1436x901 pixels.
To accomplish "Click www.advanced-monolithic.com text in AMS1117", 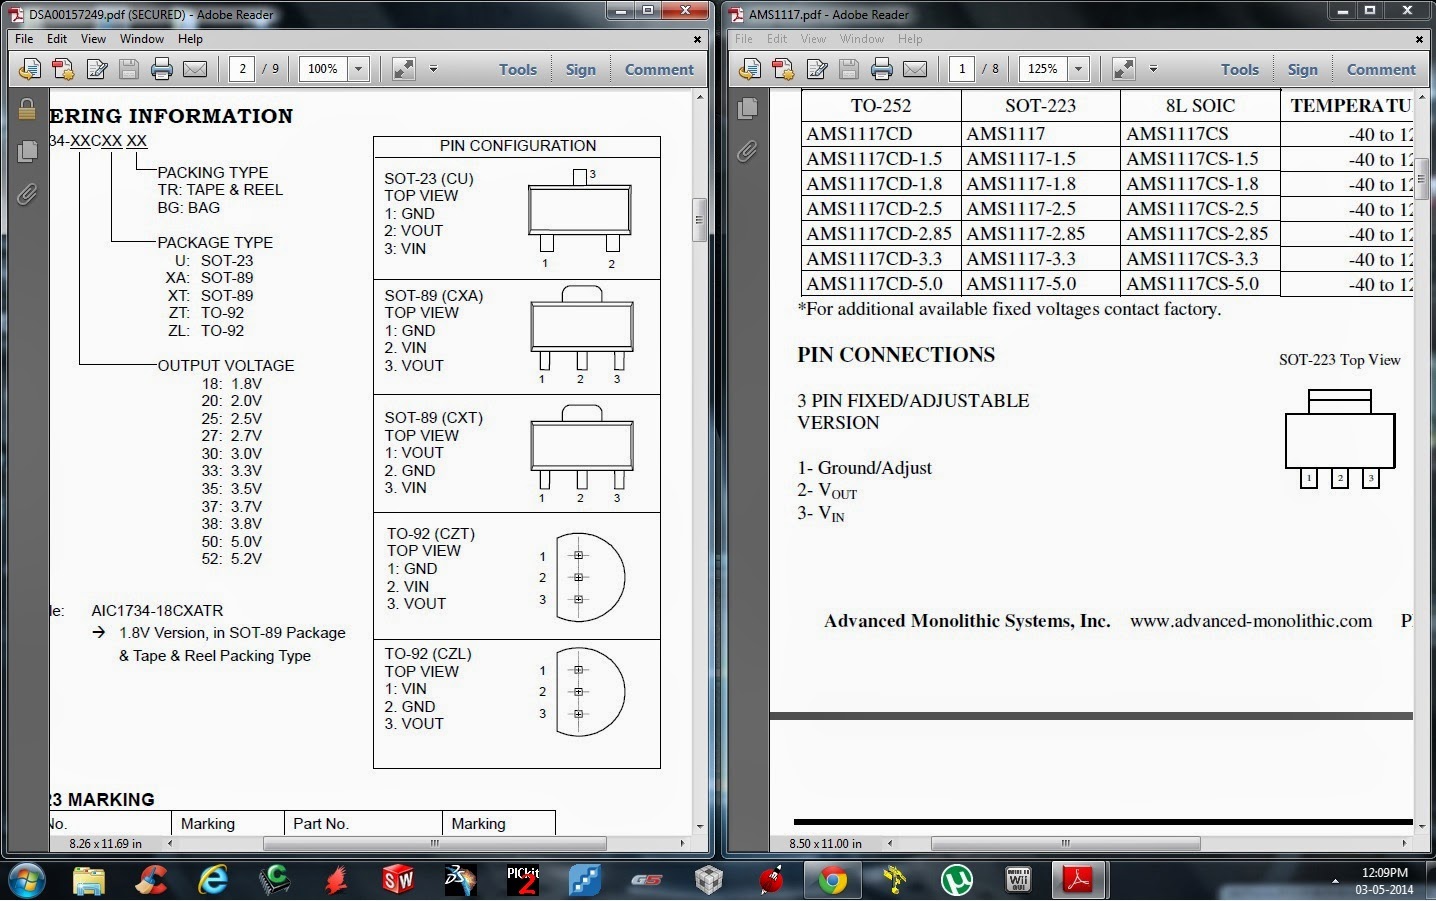I will [1251, 621].
